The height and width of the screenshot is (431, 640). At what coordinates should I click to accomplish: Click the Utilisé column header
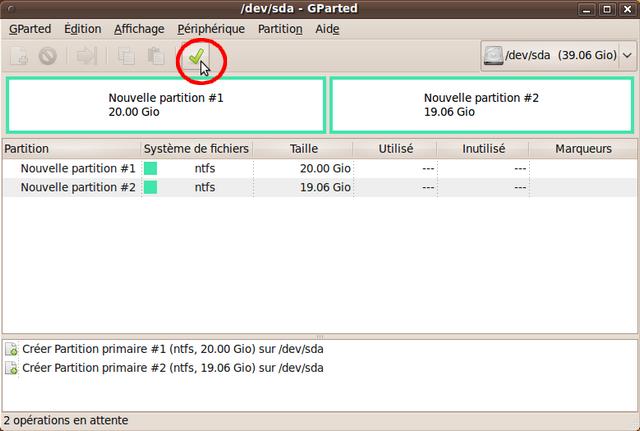tap(395, 149)
